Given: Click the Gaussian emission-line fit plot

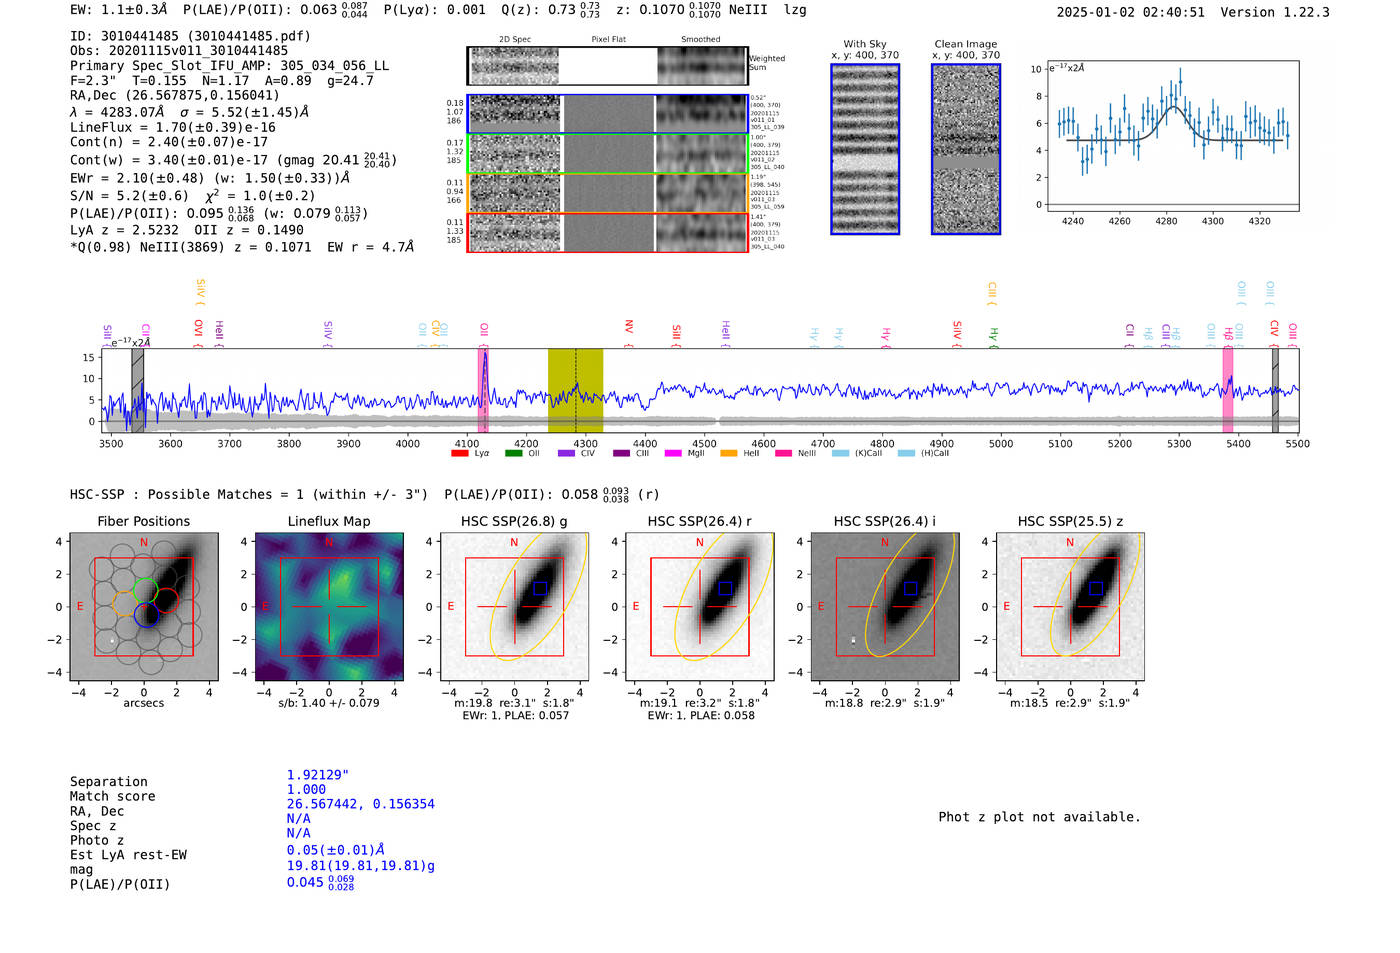Looking at the screenshot, I should (x=1172, y=136).
